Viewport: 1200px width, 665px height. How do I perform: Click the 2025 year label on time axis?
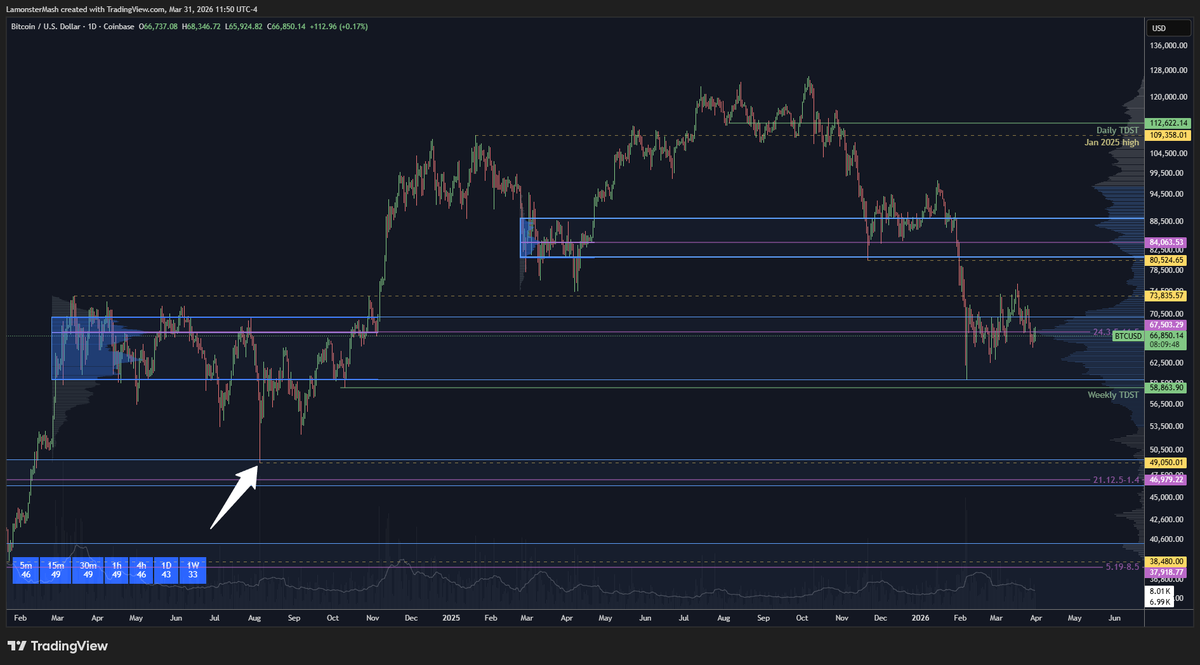(449, 619)
